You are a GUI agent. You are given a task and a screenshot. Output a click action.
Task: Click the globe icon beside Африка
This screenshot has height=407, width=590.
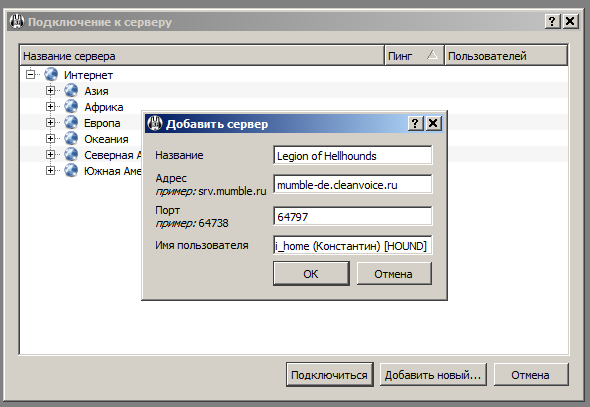click(x=71, y=106)
